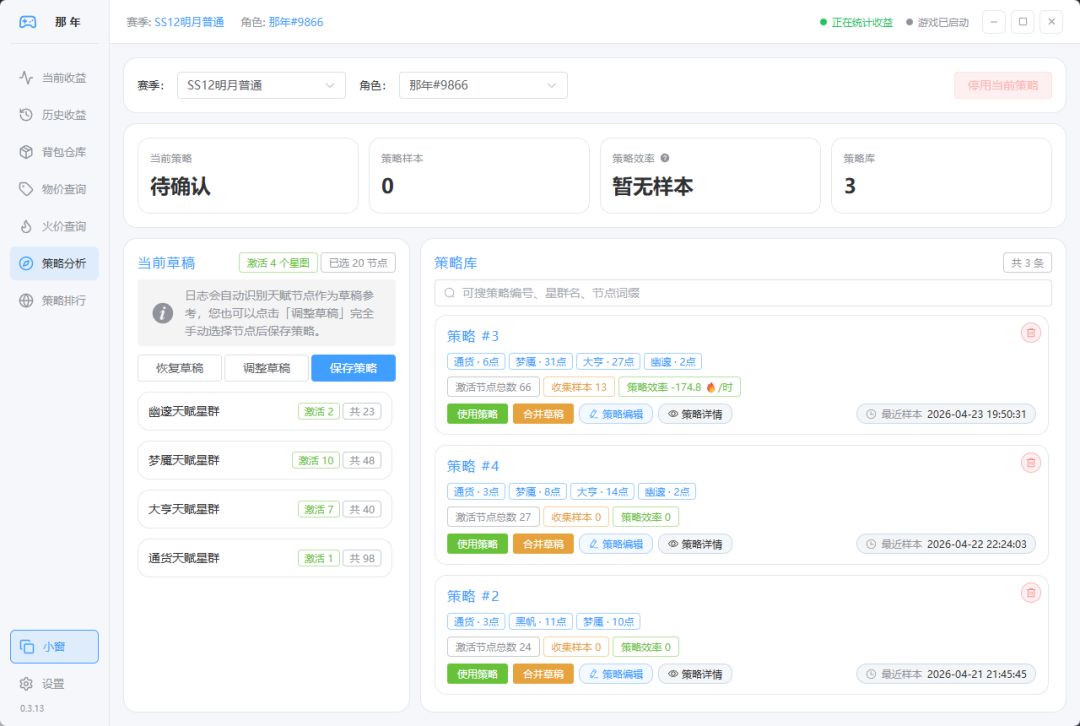
Task: Click the info icon in draft notice
Action: (163, 313)
